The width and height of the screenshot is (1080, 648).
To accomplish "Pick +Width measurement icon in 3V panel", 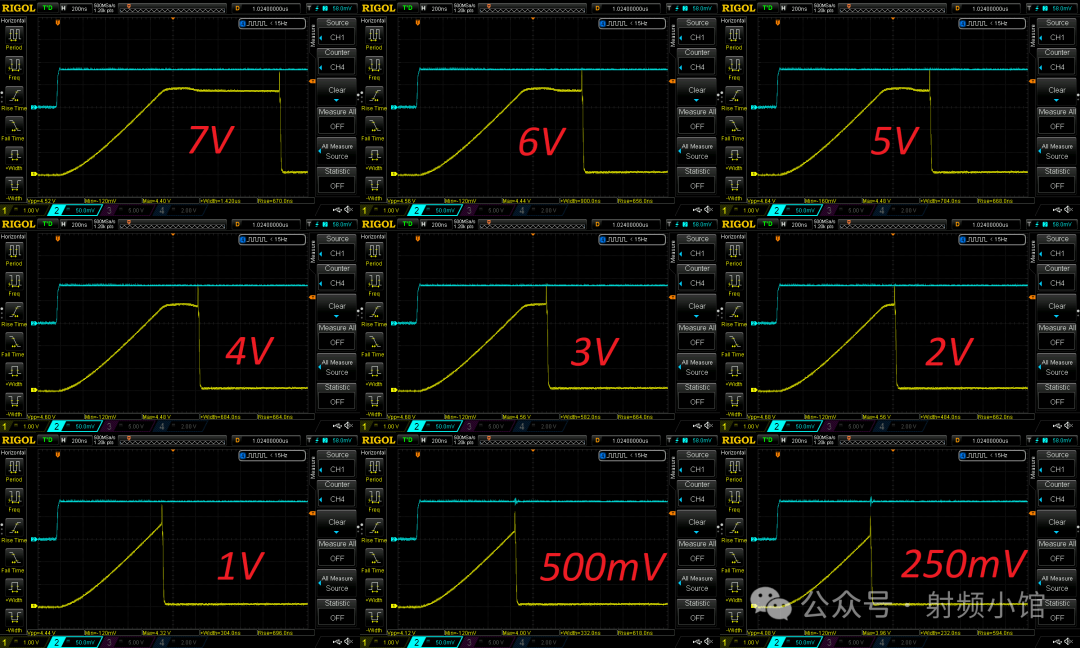I will (375, 372).
